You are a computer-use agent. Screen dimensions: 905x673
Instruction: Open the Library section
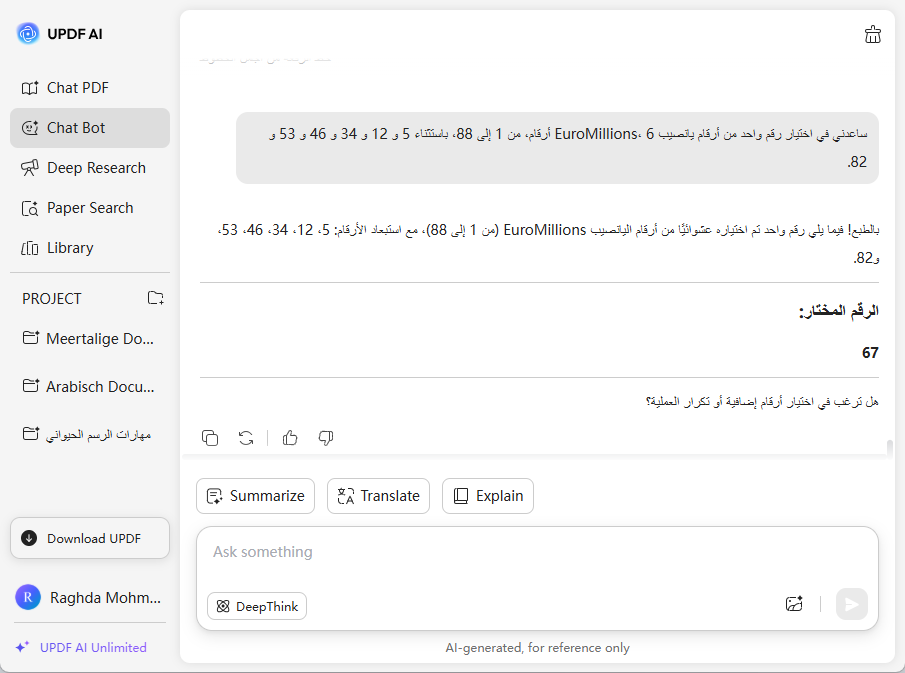tap(89, 248)
